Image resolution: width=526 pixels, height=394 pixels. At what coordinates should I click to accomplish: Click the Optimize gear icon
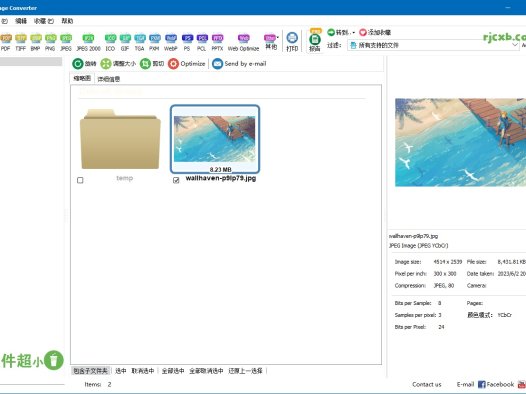(187, 64)
